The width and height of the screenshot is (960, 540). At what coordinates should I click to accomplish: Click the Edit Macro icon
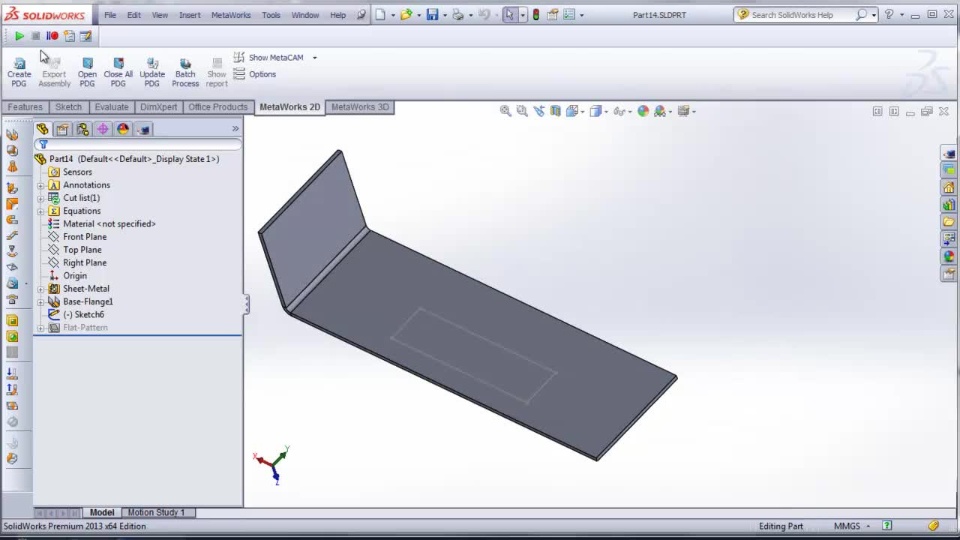click(86, 36)
